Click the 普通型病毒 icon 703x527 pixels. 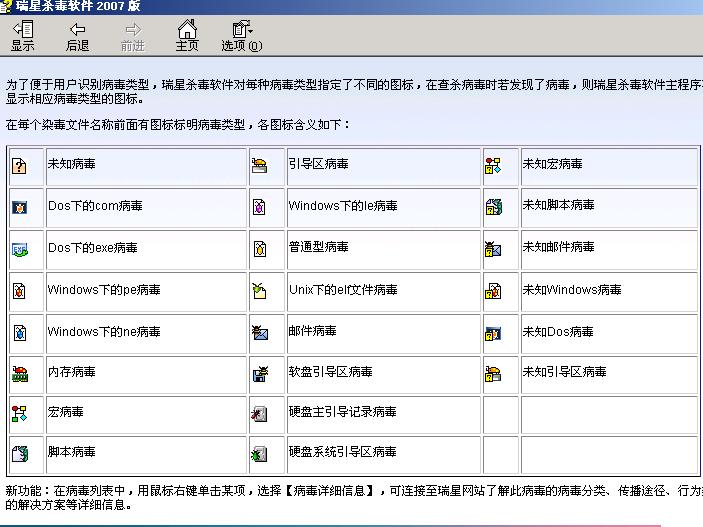coord(260,248)
